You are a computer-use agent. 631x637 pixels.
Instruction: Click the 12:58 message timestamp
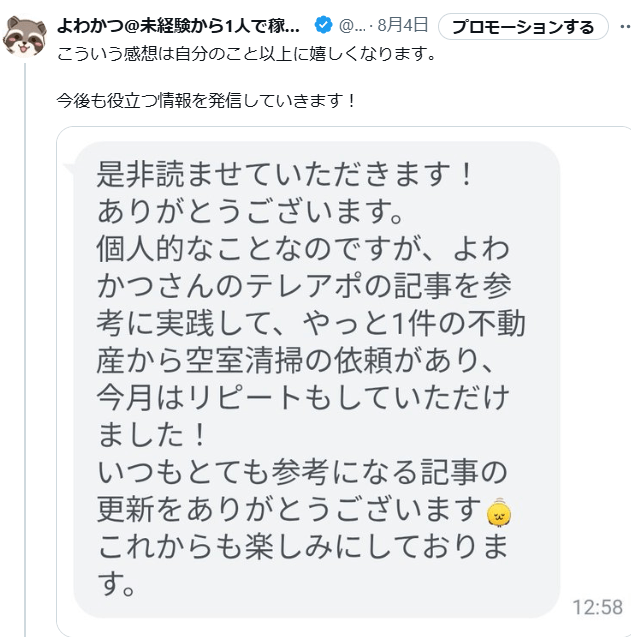597,607
